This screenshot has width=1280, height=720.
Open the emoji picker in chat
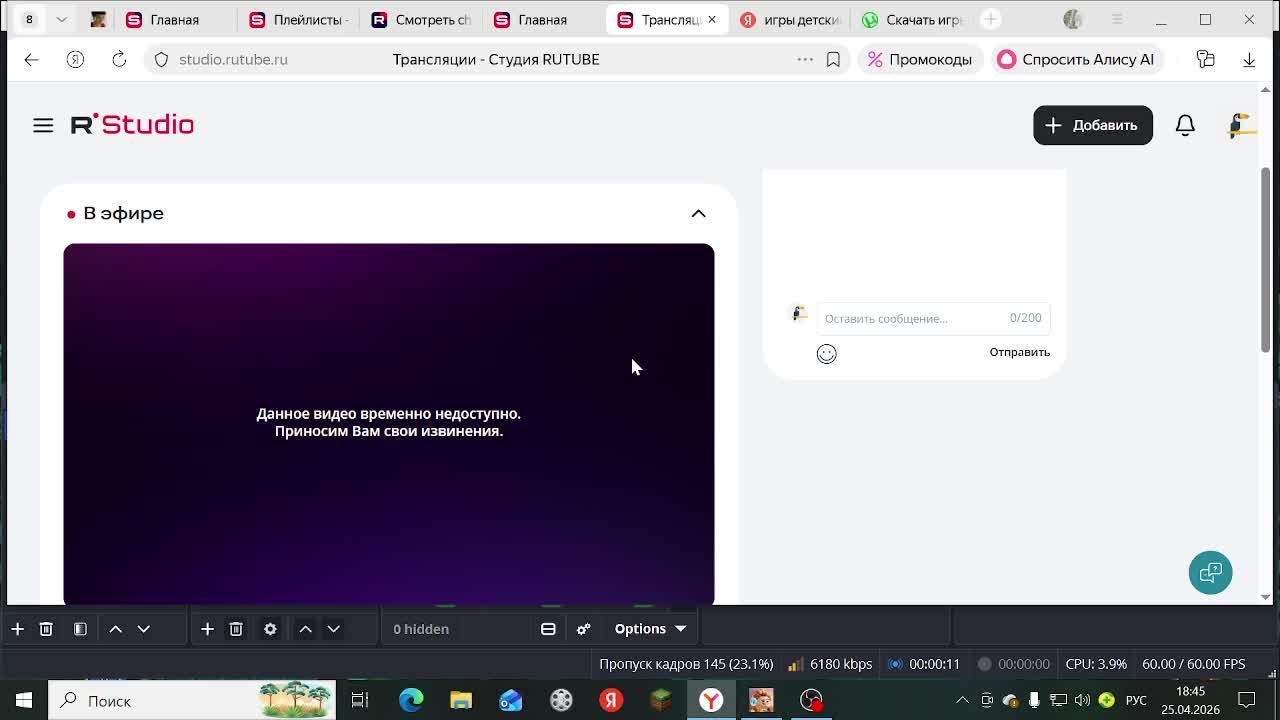pos(826,353)
